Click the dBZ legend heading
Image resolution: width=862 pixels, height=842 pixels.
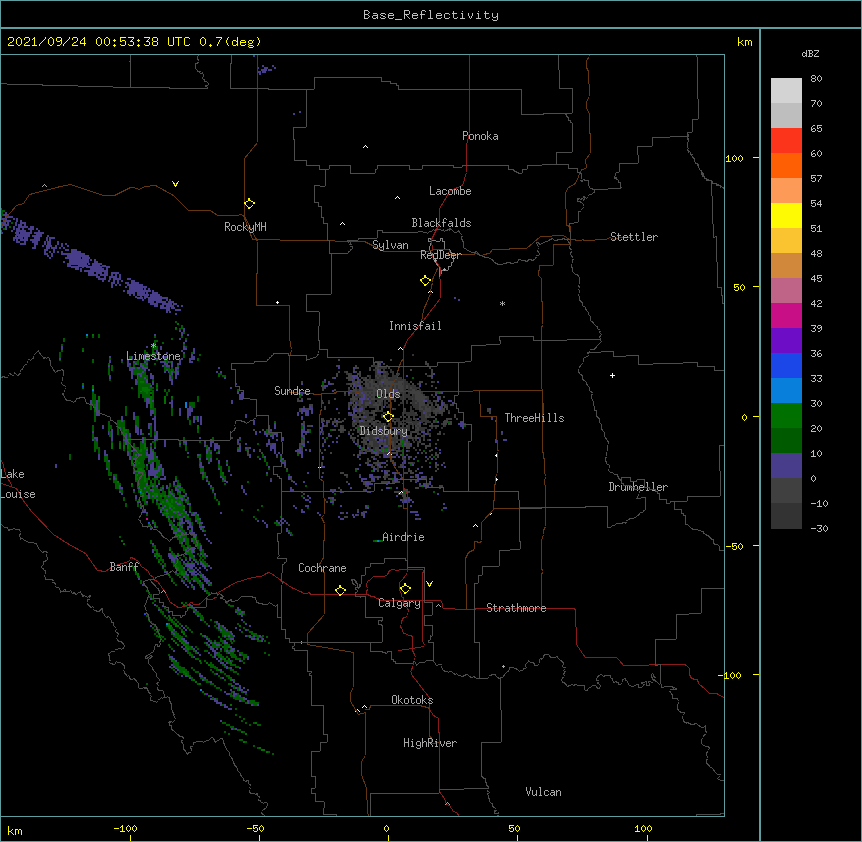pyautogui.click(x=810, y=53)
